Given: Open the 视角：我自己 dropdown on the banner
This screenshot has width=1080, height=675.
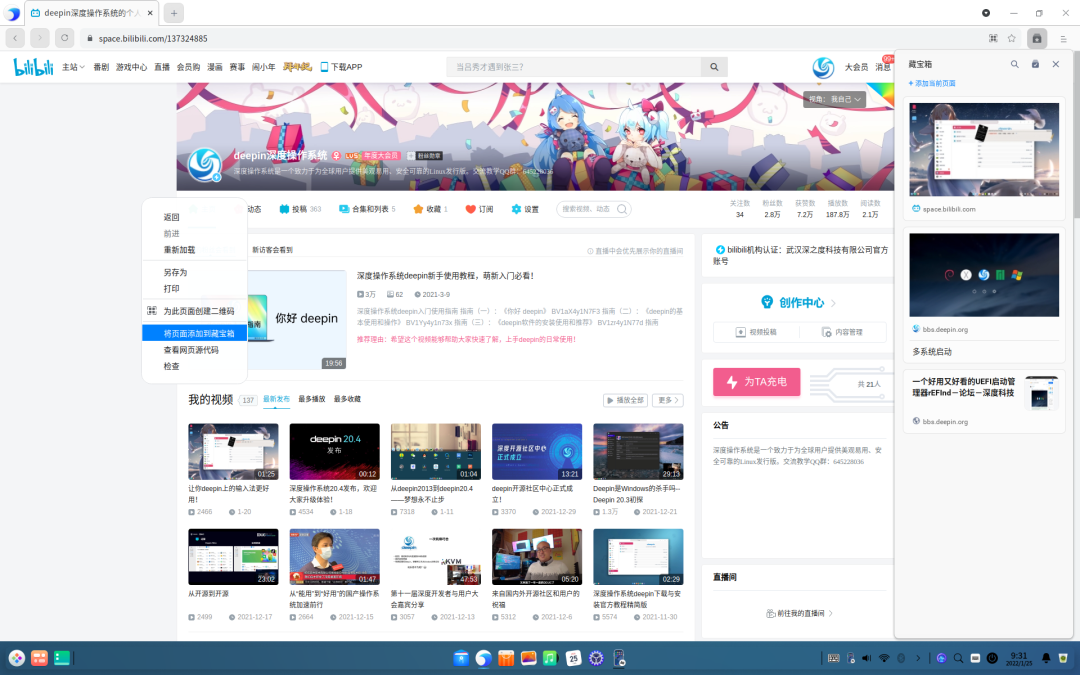Looking at the screenshot, I should pos(833,99).
